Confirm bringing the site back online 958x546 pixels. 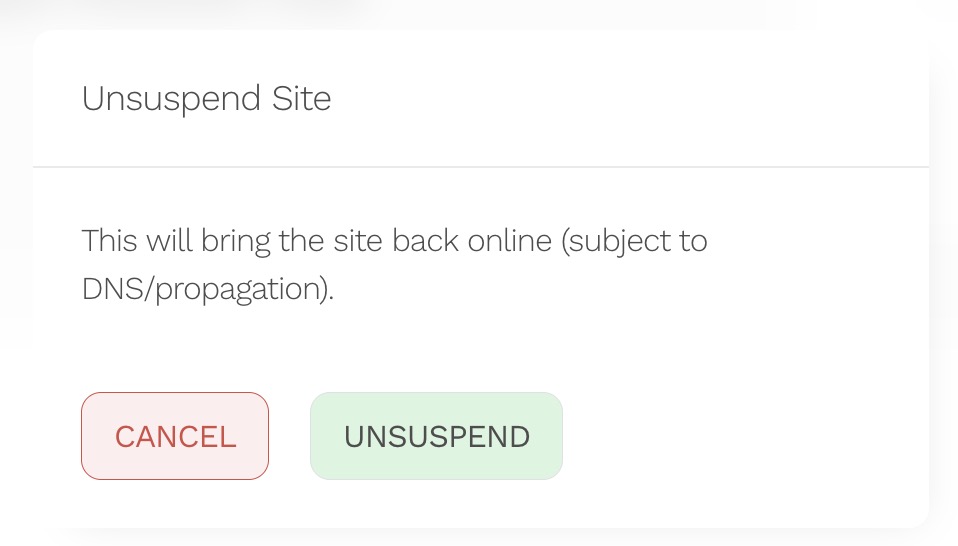point(436,436)
